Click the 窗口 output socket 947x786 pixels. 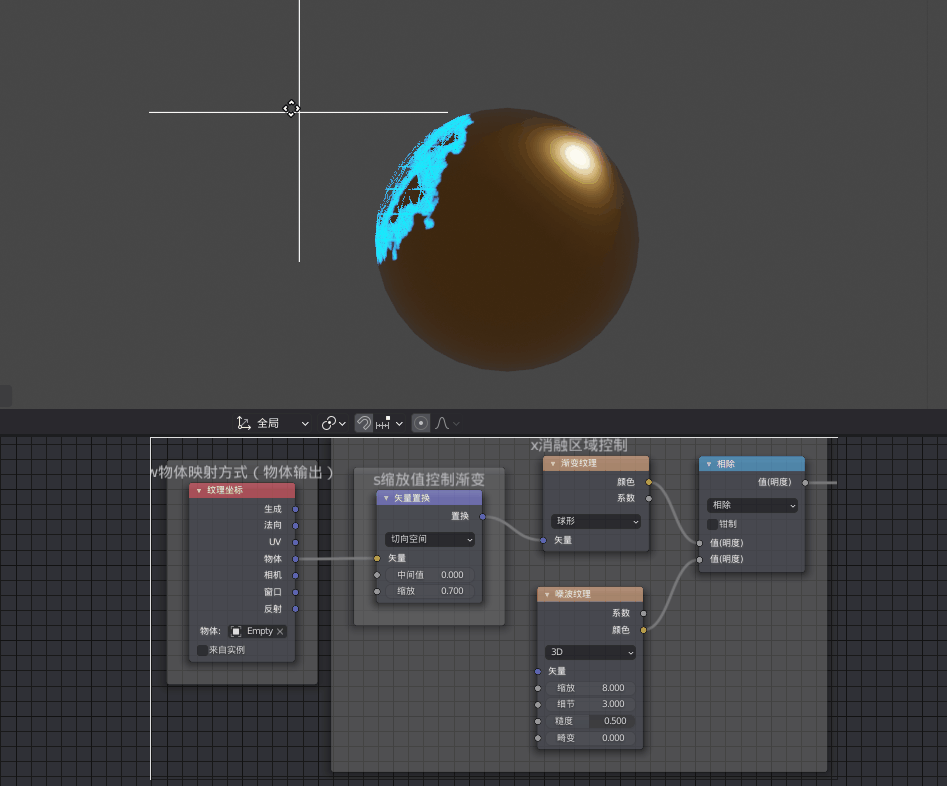pyautogui.click(x=295, y=592)
